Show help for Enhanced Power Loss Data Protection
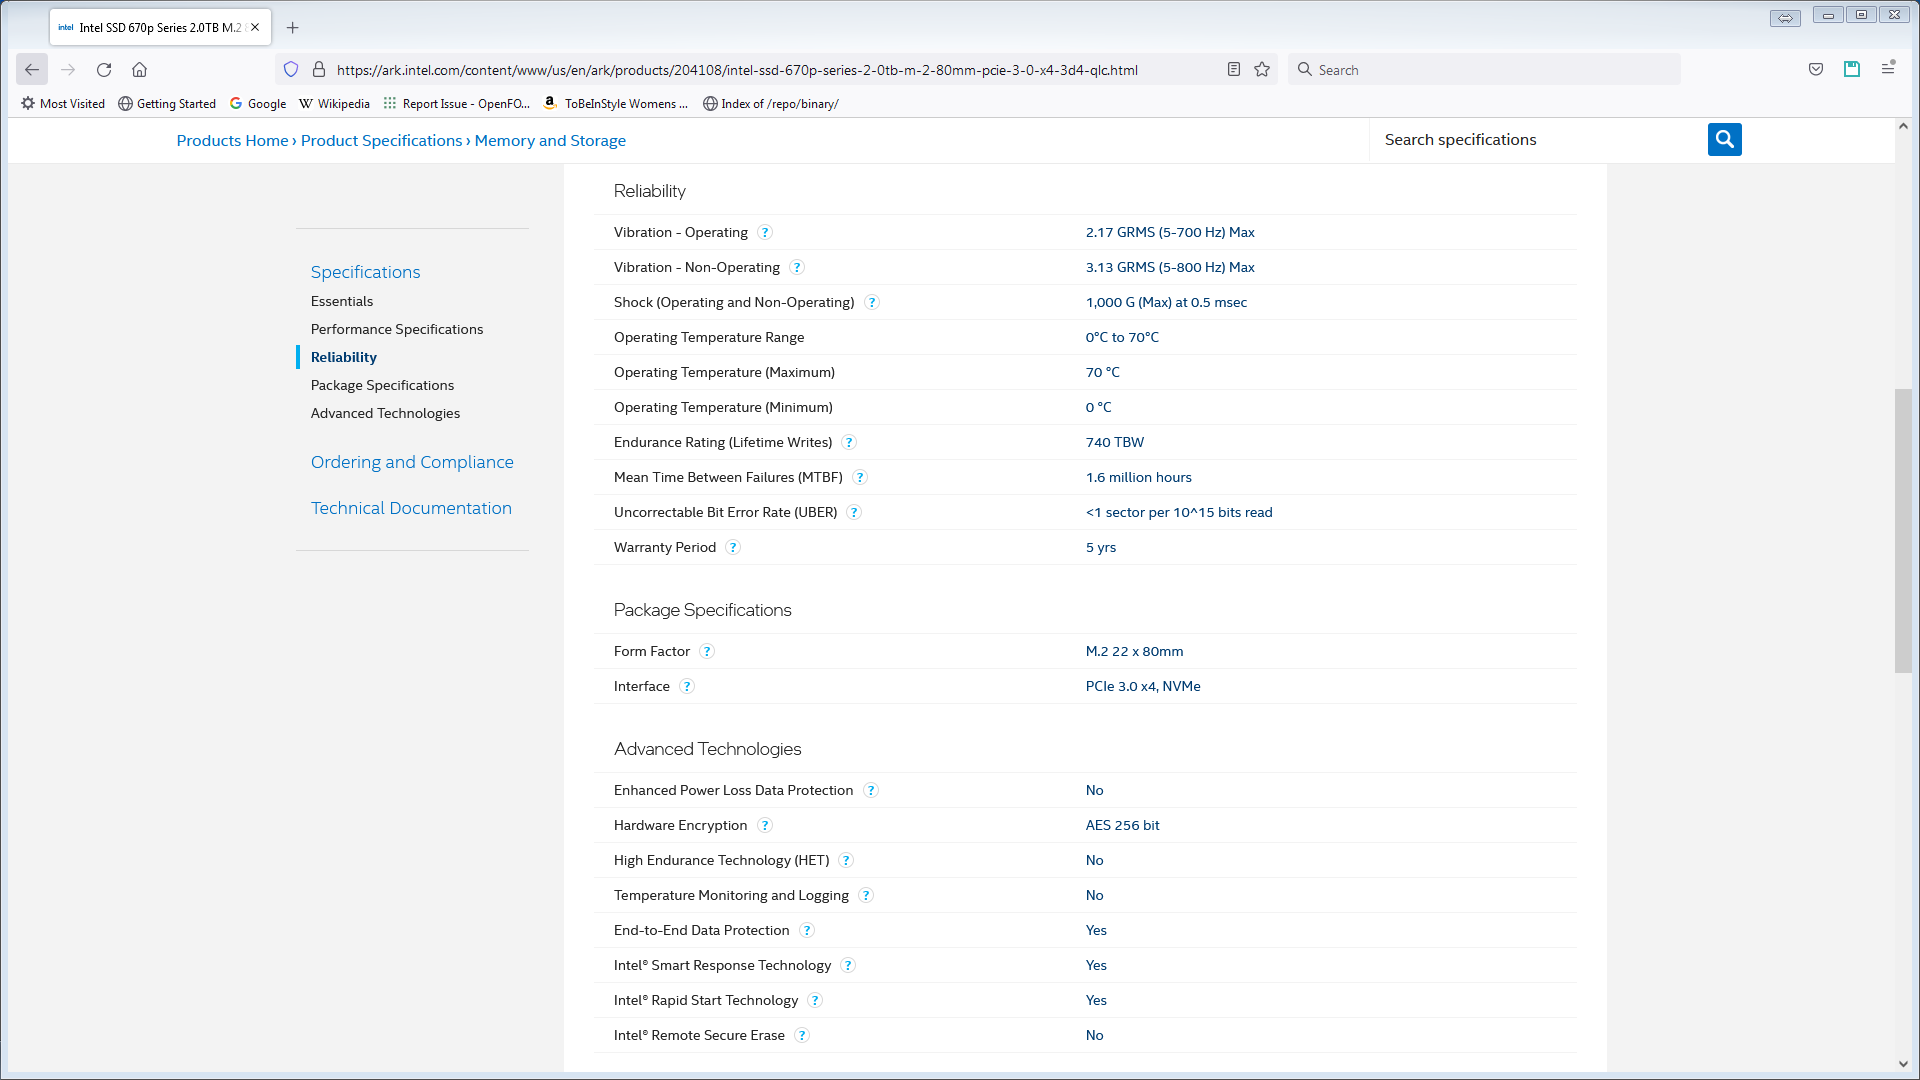The width and height of the screenshot is (1920, 1080). [871, 791]
